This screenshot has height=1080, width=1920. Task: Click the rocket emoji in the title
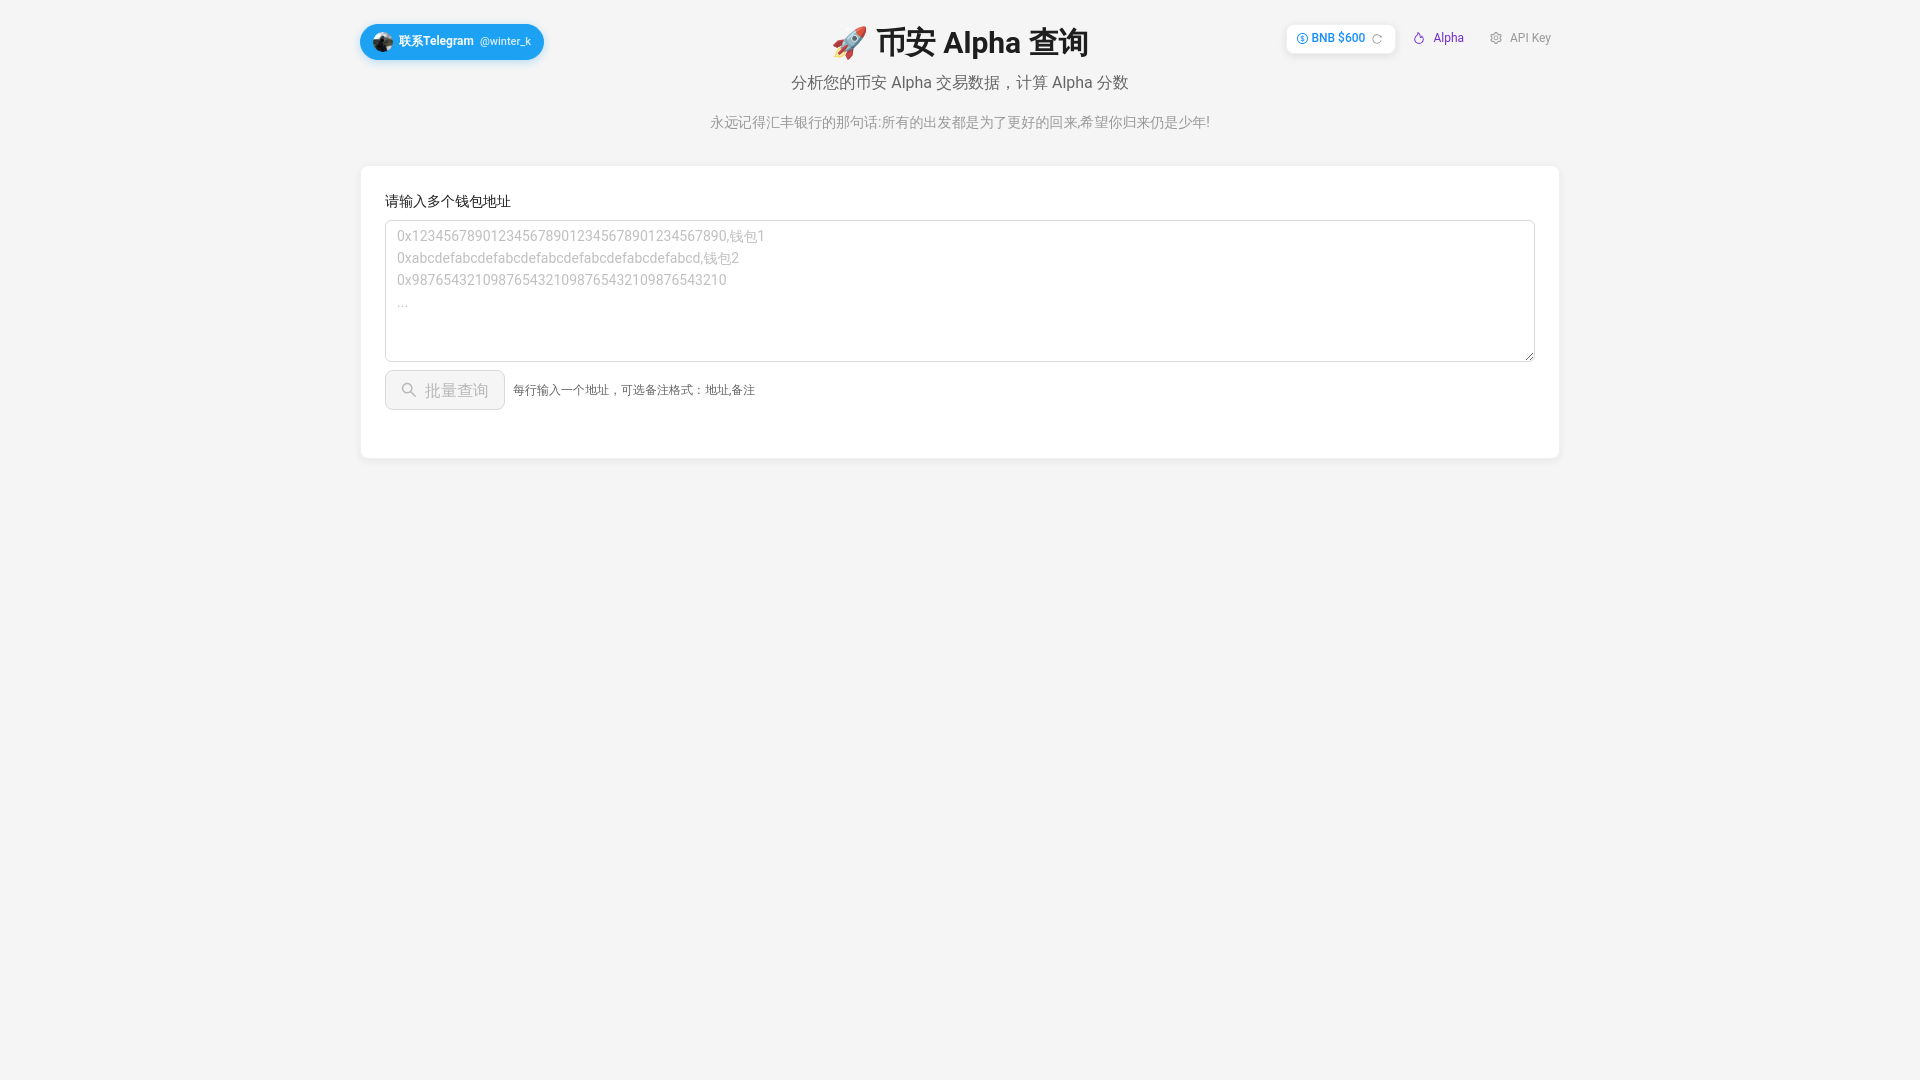(849, 43)
